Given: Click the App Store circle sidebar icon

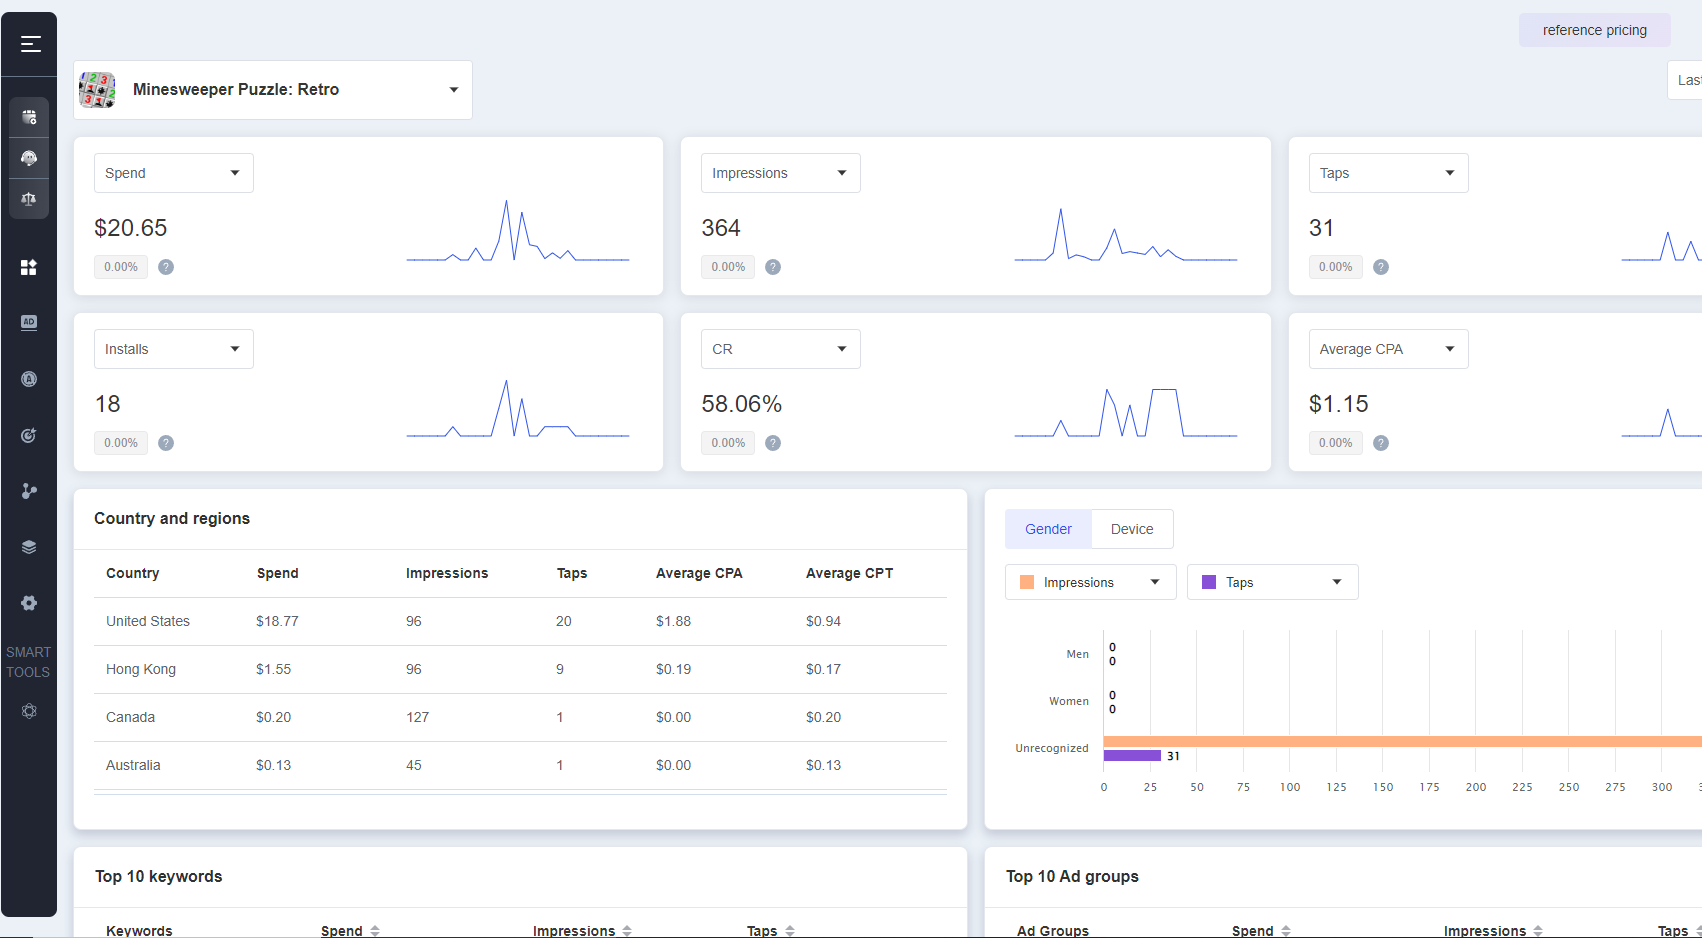Looking at the screenshot, I should click(29, 379).
